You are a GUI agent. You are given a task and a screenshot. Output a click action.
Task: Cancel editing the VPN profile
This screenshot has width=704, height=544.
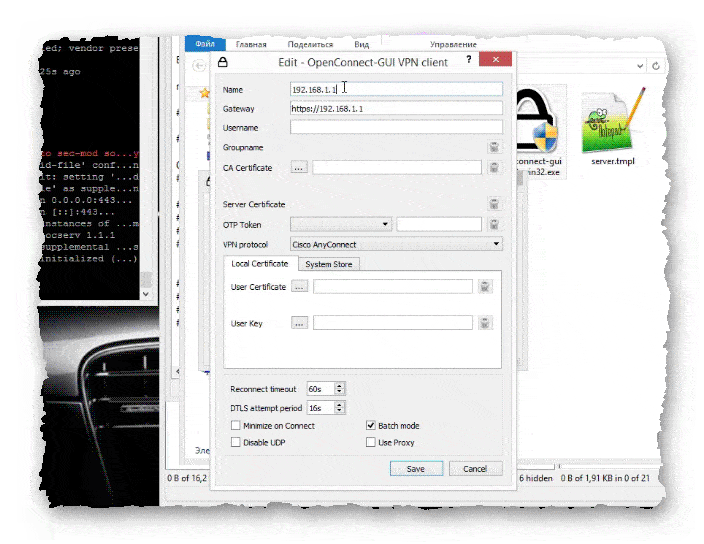[475, 469]
